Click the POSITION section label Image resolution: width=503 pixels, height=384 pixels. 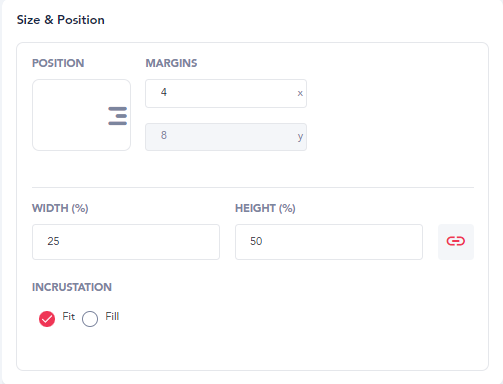(x=58, y=63)
